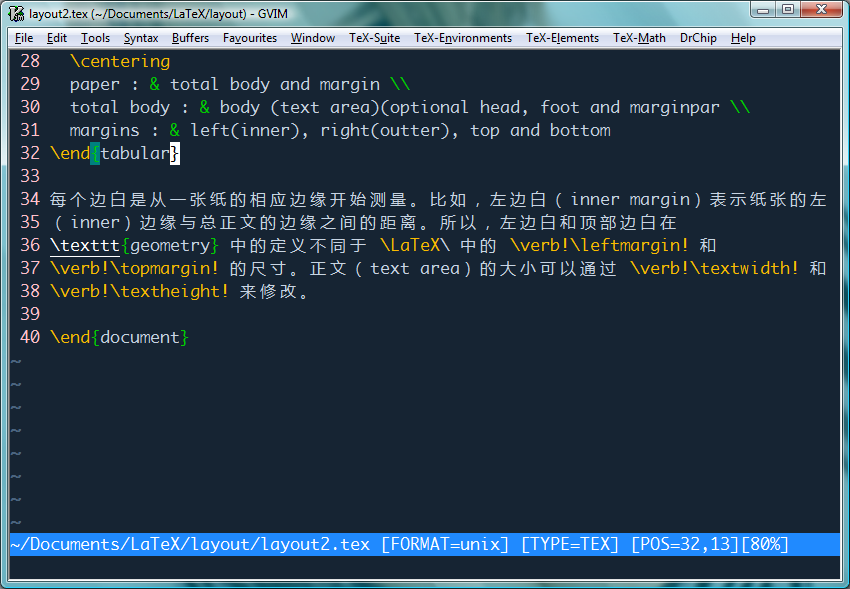This screenshot has height=589, width=850.
Task: Click 'margins' at start of line 31
Action: (x=104, y=131)
